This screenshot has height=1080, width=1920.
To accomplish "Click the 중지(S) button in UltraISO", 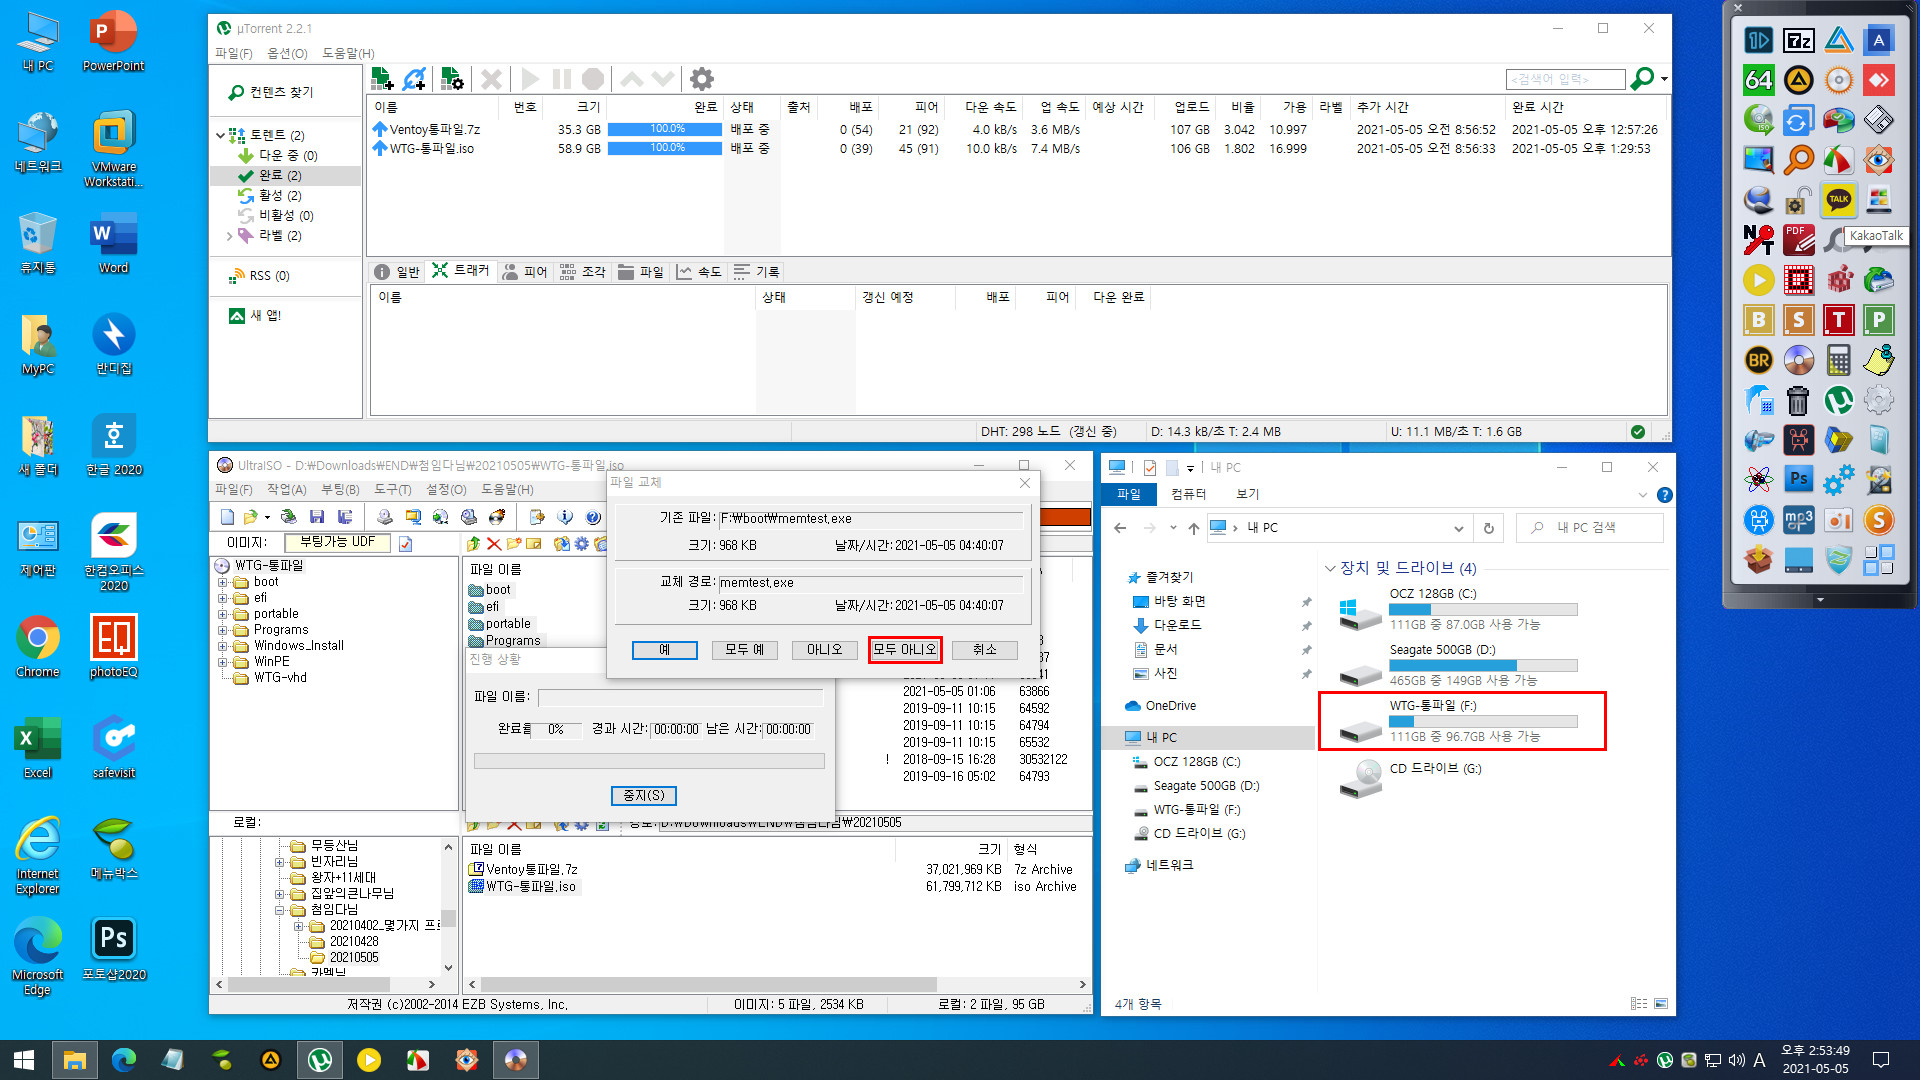I will coord(645,795).
